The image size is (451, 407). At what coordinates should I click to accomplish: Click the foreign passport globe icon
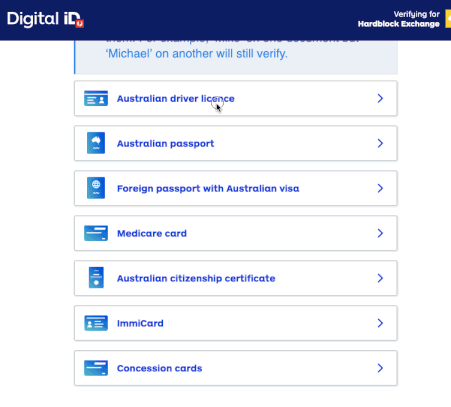click(x=96, y=188)
